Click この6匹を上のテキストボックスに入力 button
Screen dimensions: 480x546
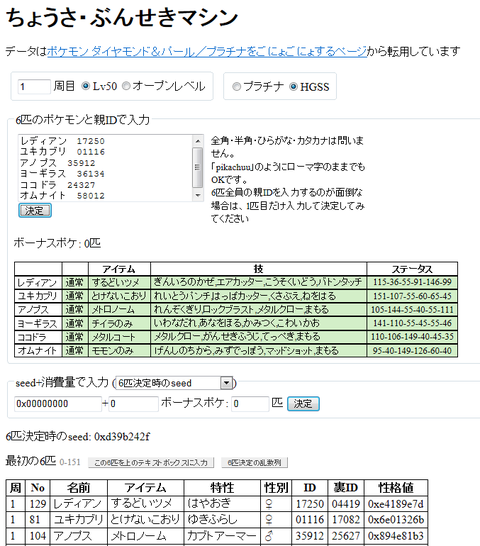(151, 462)
